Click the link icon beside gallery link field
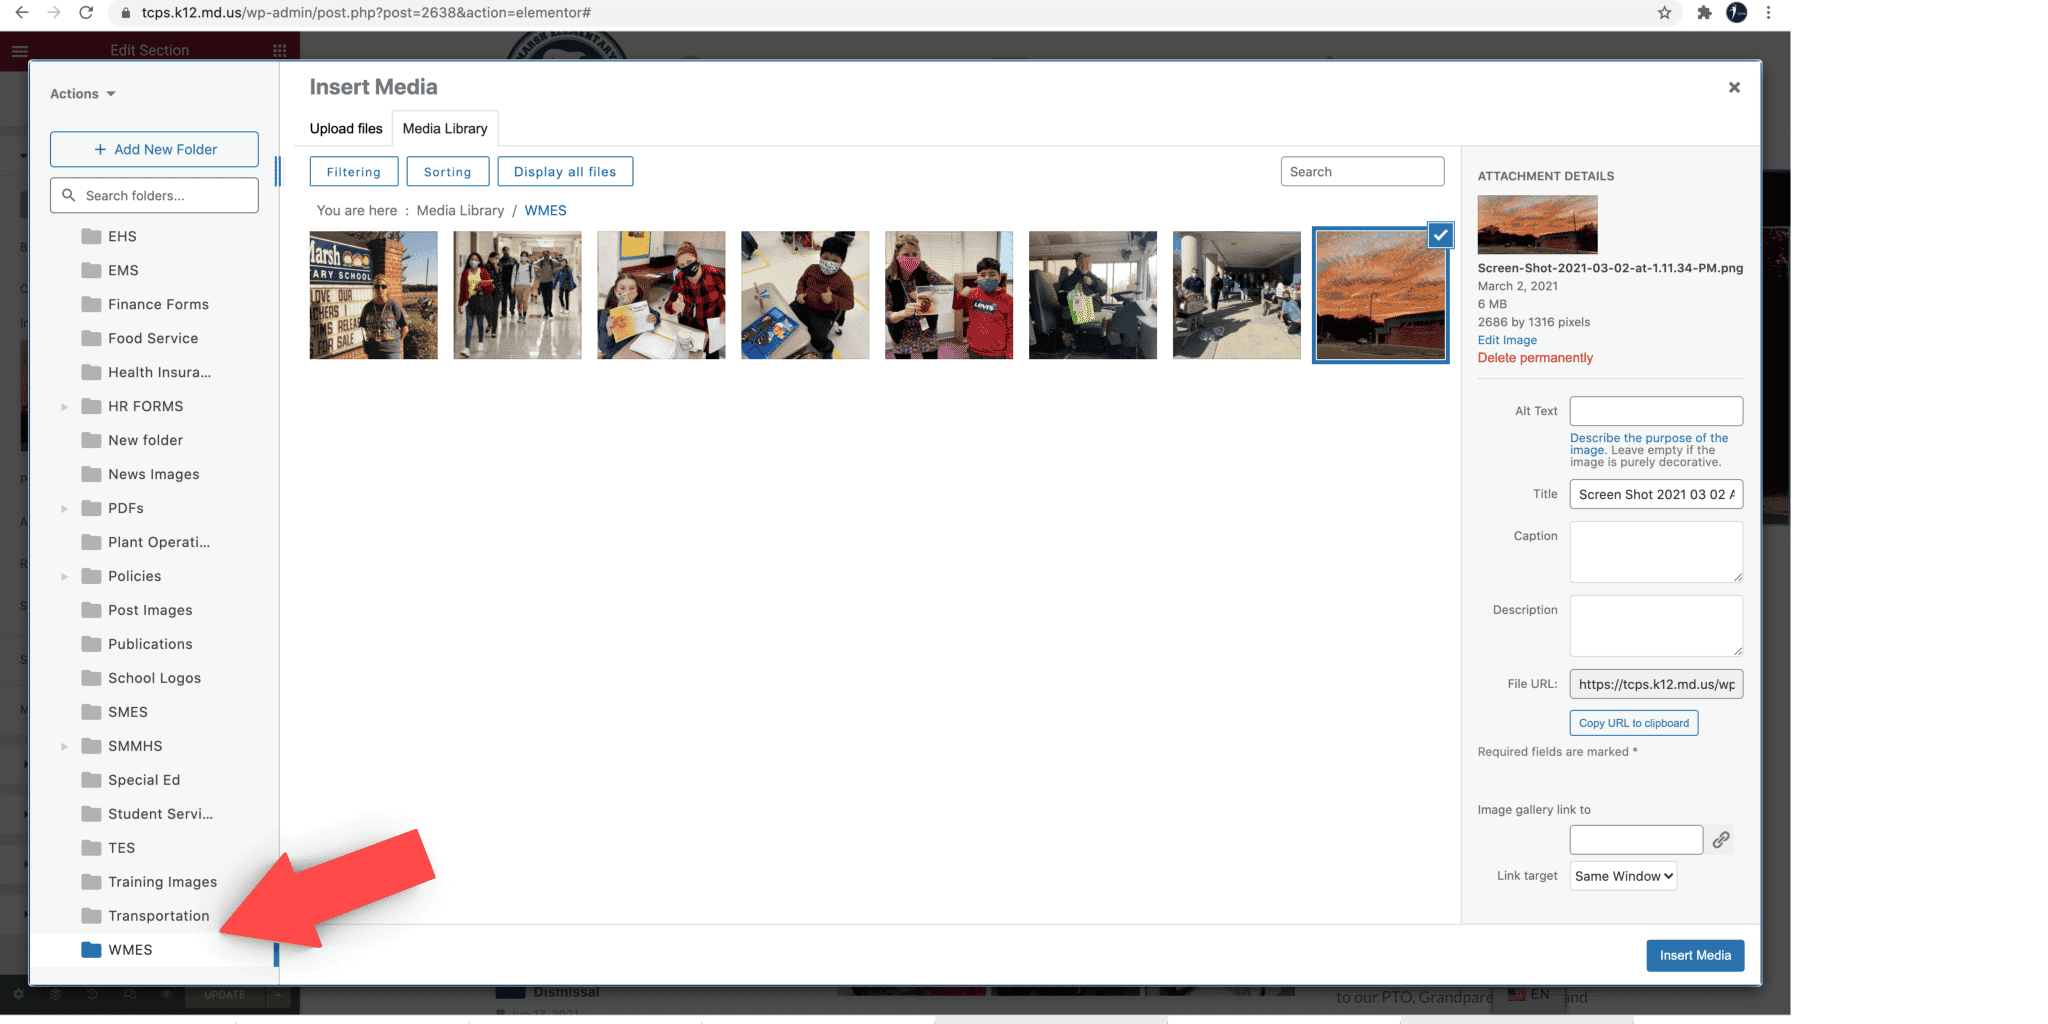Screen dimensions: 2048x1024 coord(1721,840)
